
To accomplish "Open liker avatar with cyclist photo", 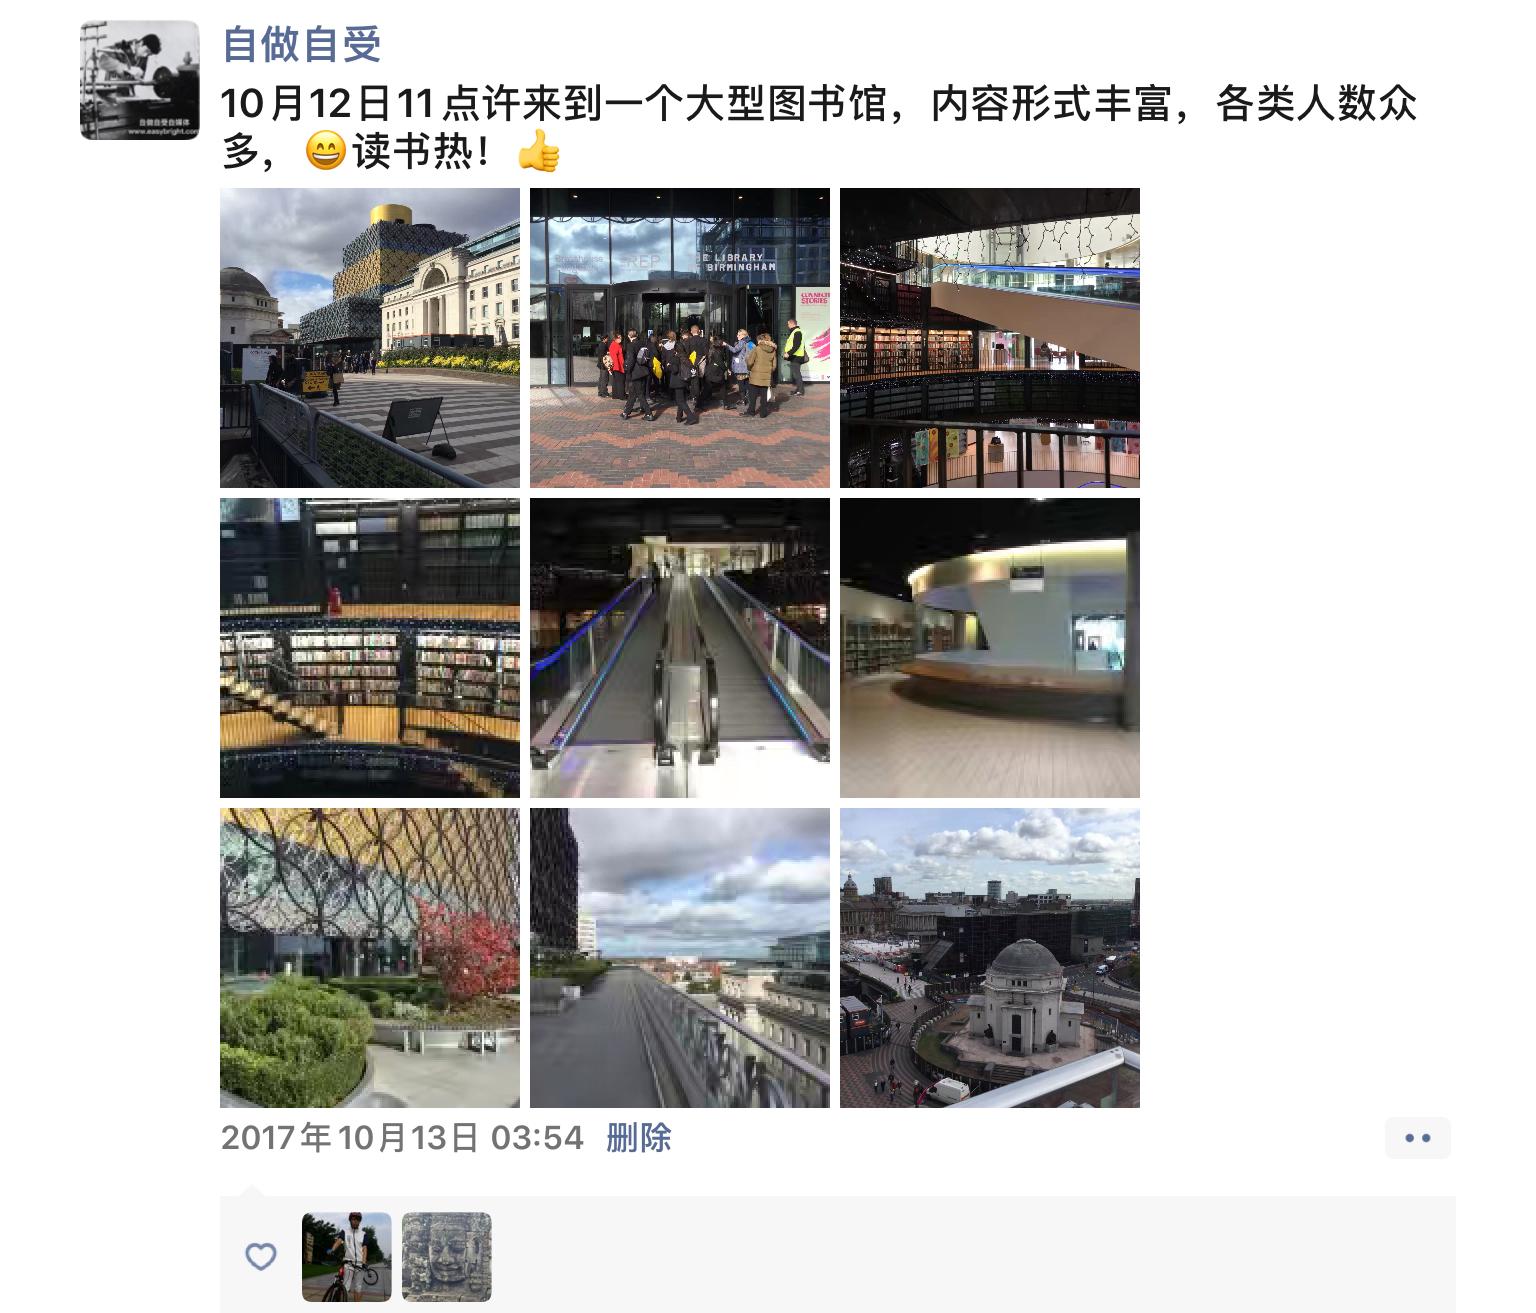I will (x=347, y=1257).
